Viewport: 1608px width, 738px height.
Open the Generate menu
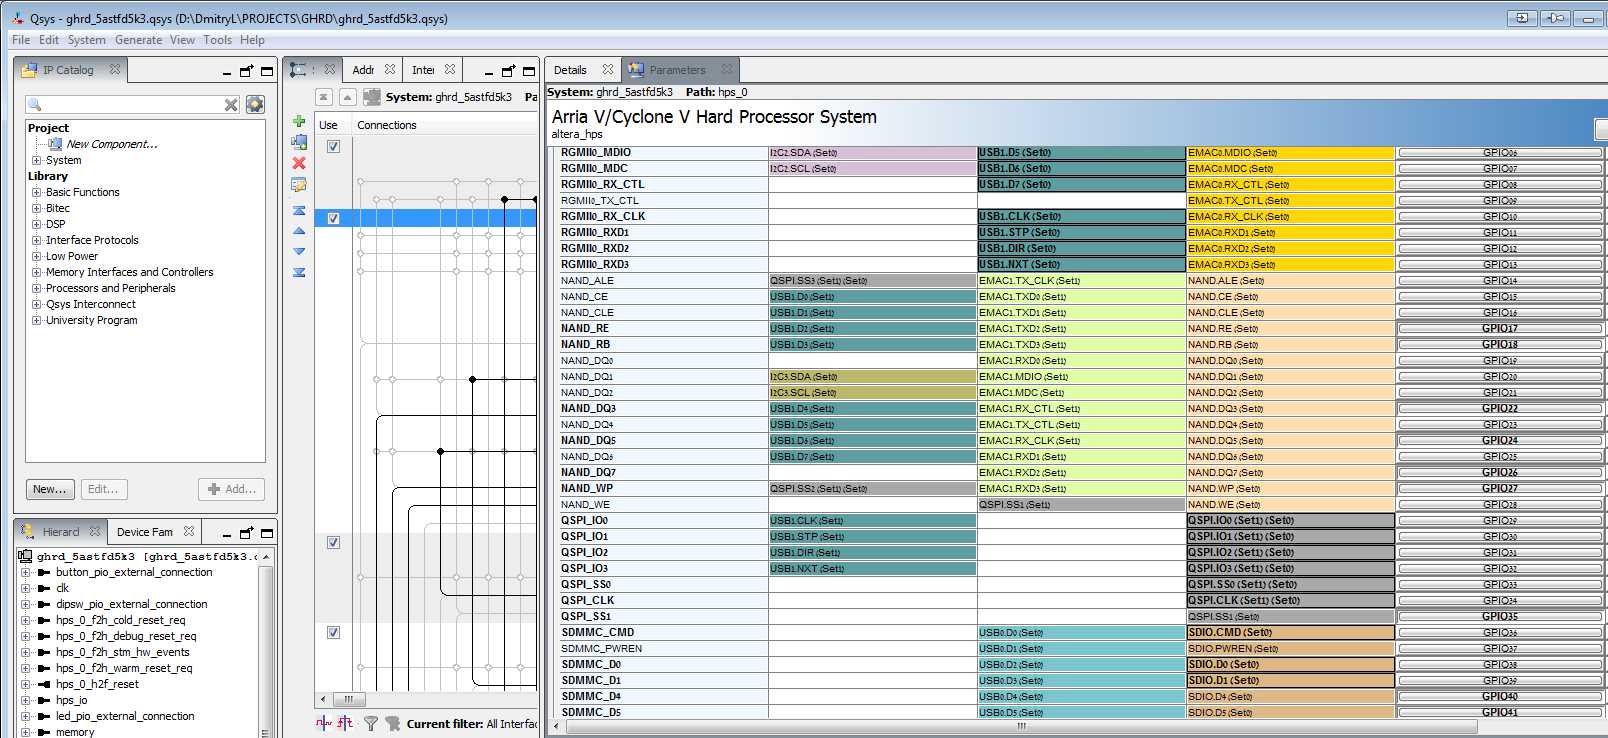[138, 40]
